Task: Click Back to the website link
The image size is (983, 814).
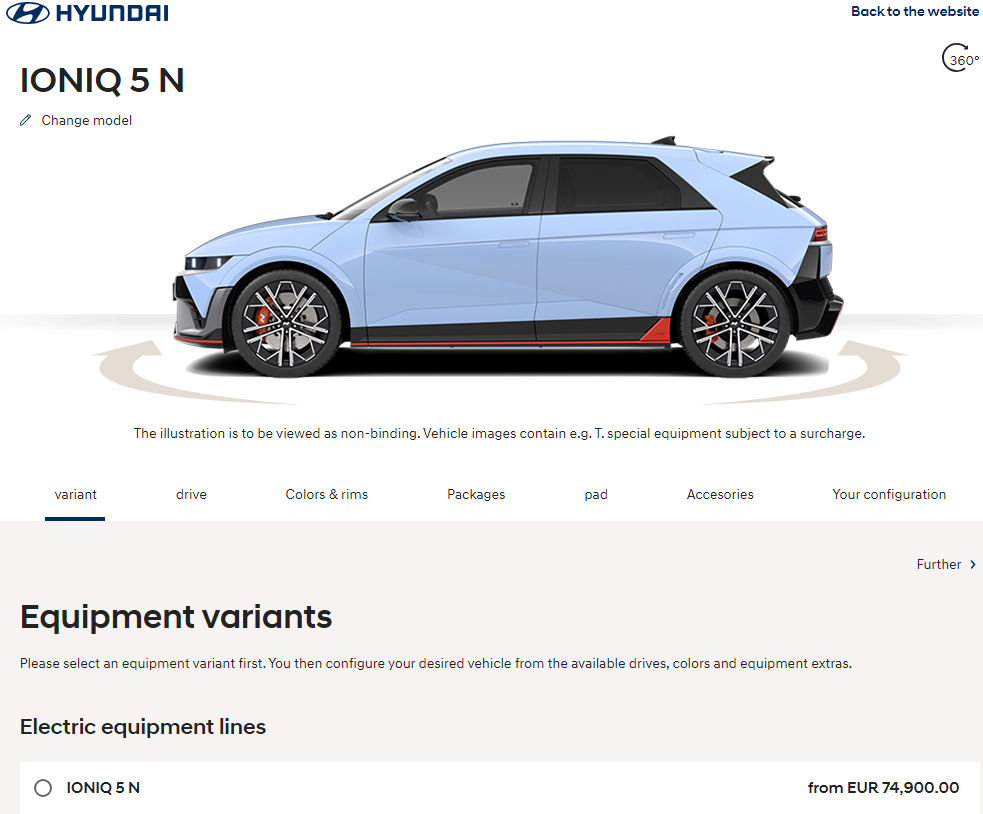Action: coord(915,11)
